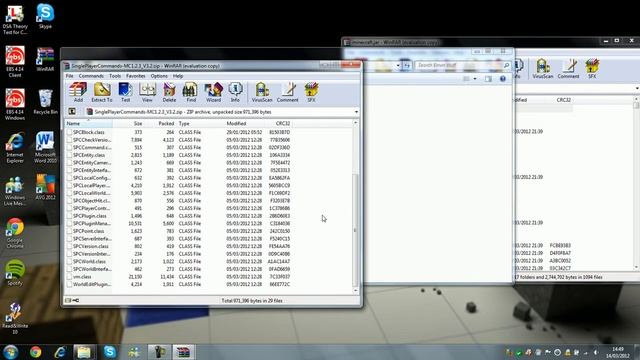
Task: Open the Commands menu in WinRAR
Action: click(x=91, y=76)
